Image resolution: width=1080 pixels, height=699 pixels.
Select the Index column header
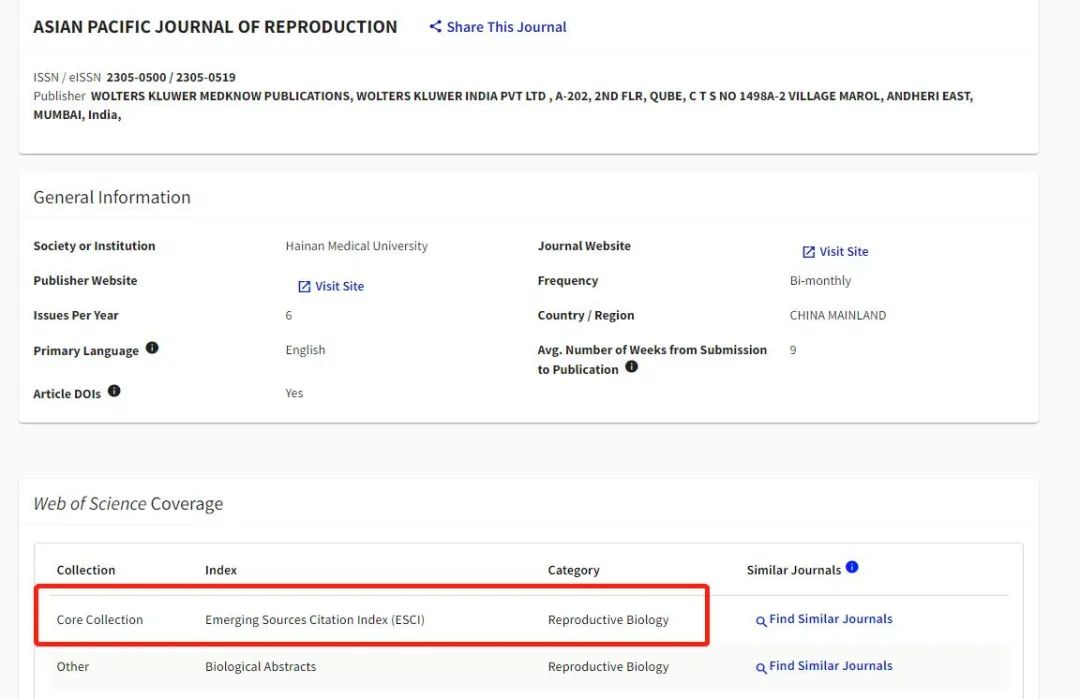pyautogui.click(x=221, y=570)
